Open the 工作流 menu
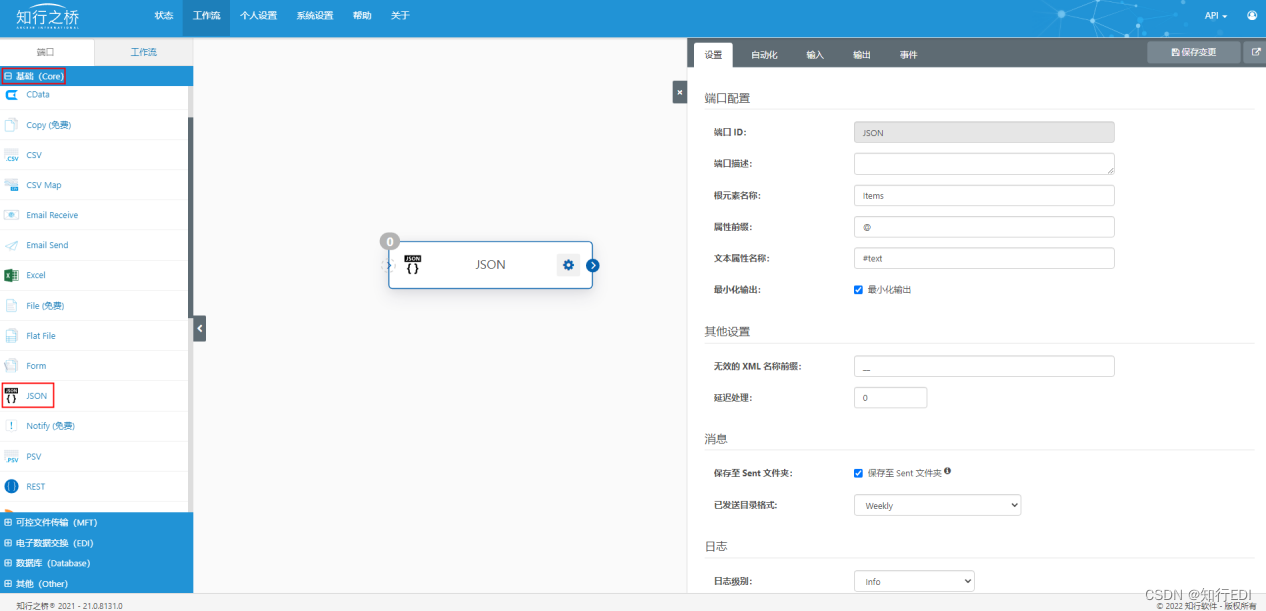1266x611 pixels. 206,16
